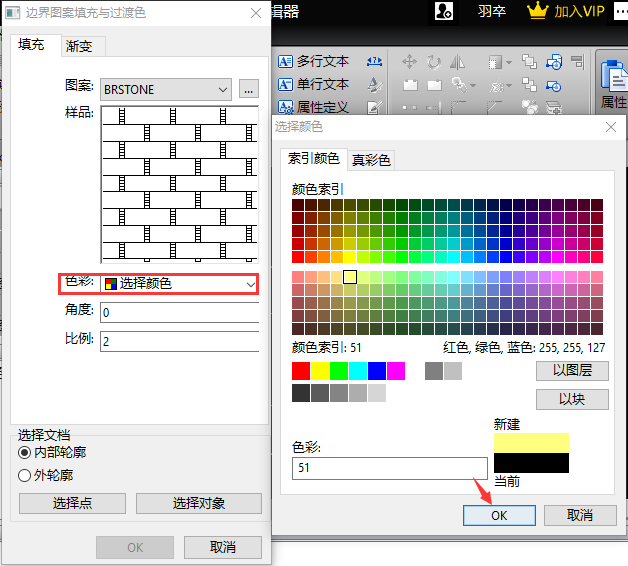Pick the yellow standard color swatch

coord(320,371)
